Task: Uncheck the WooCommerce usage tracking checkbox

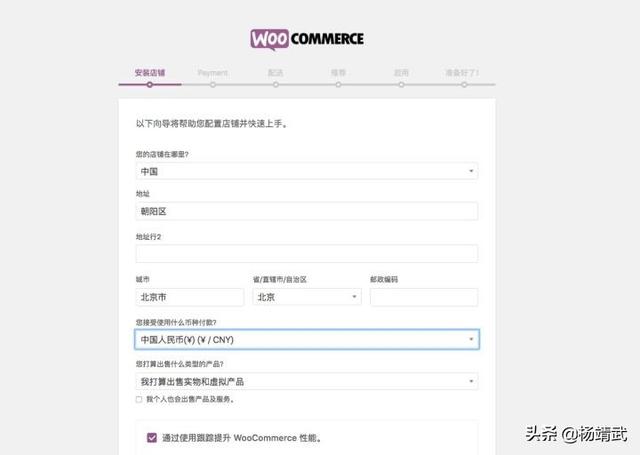Action: (152, 438)
